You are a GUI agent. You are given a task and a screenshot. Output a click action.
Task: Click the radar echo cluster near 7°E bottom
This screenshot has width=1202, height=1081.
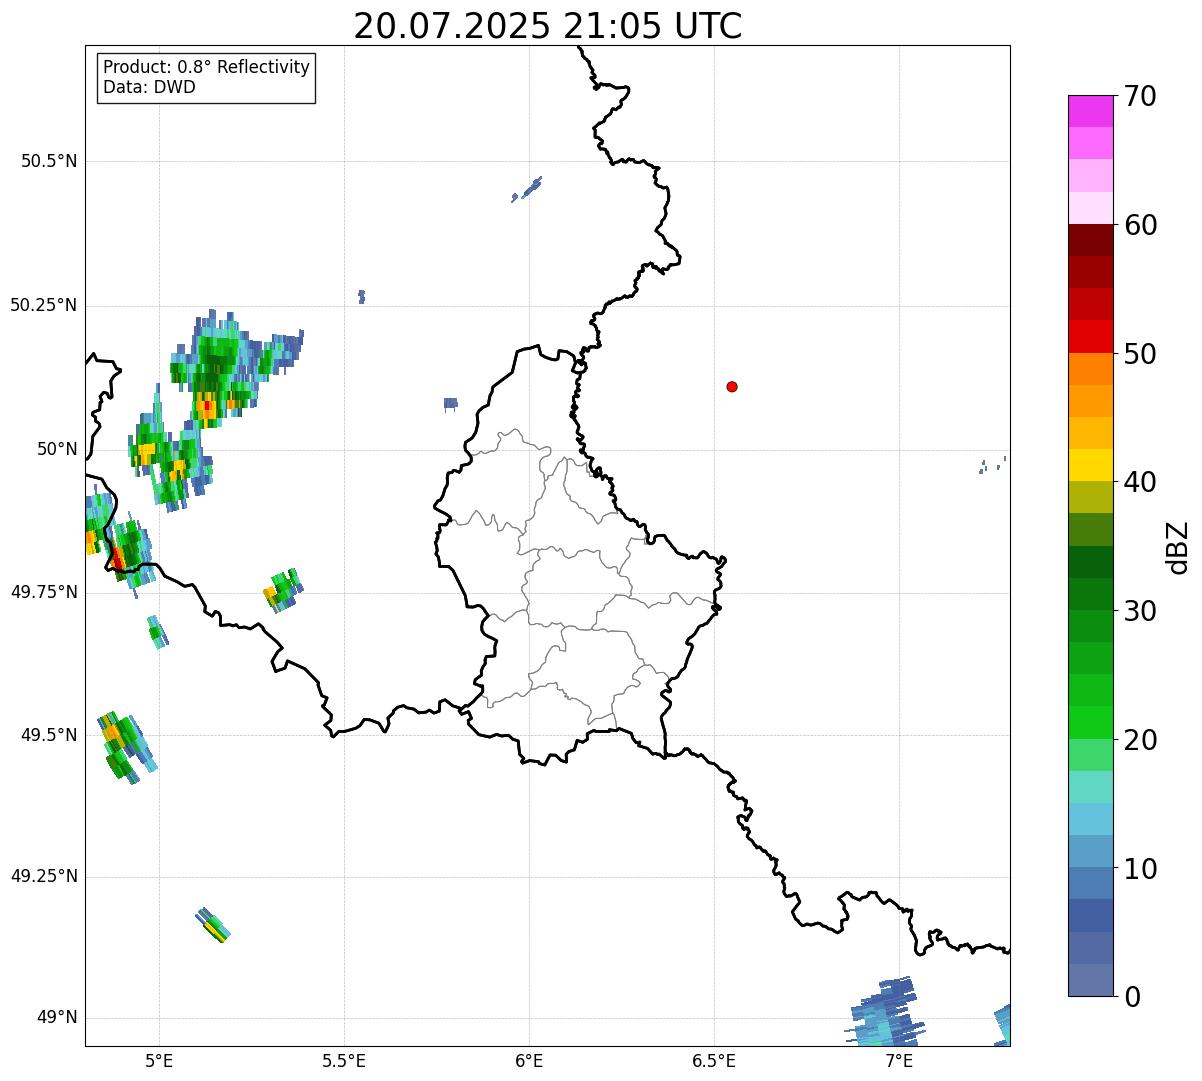[x=885, y=1011]
